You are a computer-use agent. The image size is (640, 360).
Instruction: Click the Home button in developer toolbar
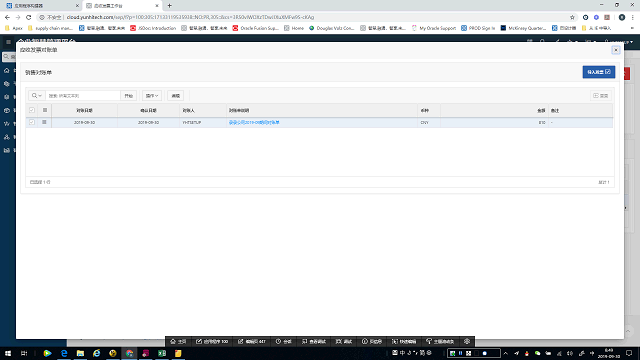pyautogui.click(x=178, y=342)
